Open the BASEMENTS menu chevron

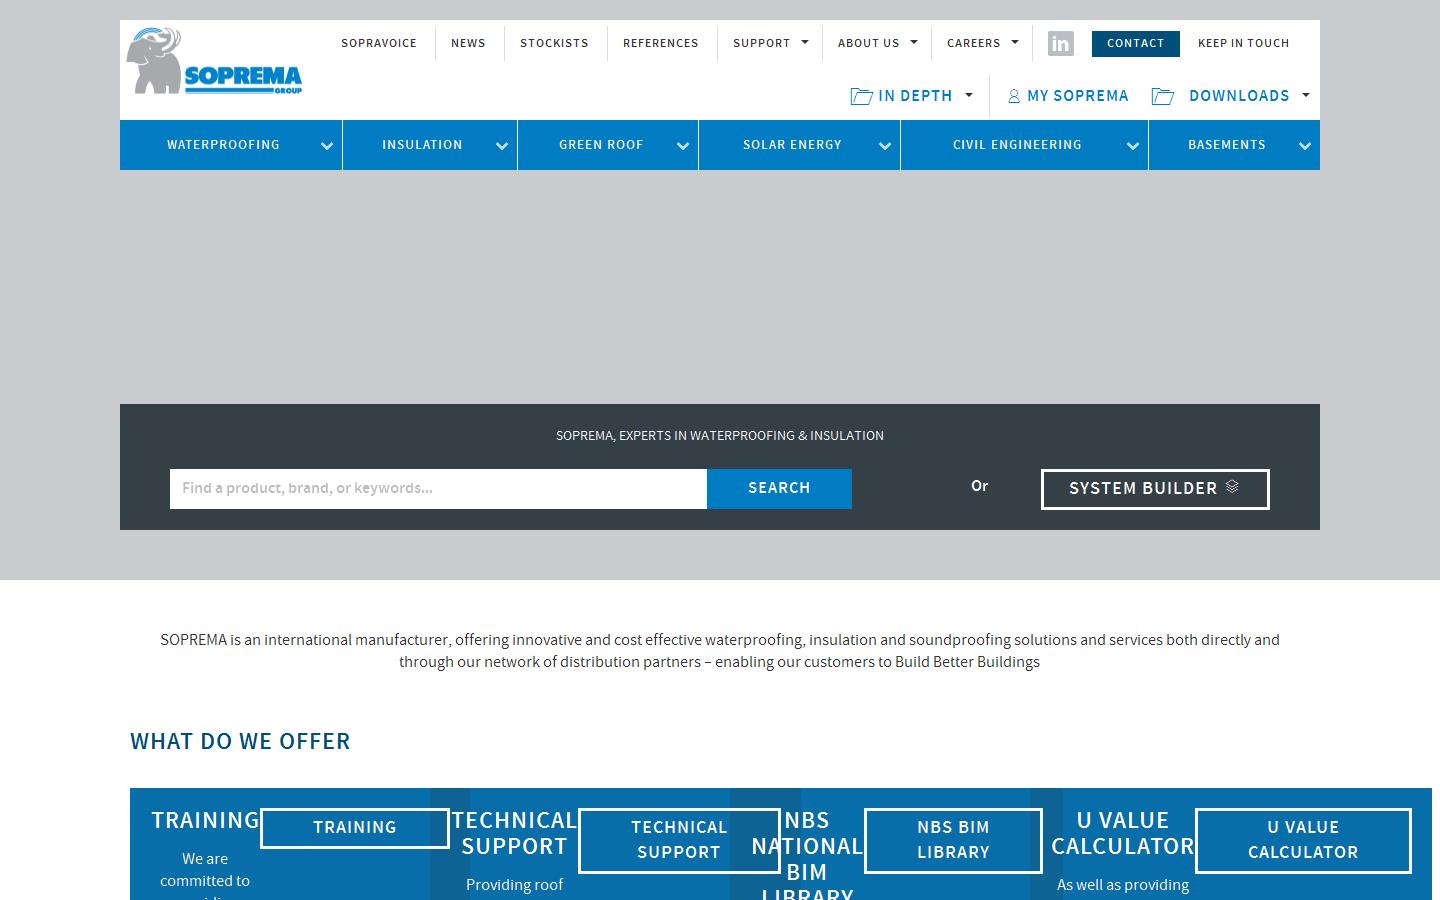(x=1305, y=146)
